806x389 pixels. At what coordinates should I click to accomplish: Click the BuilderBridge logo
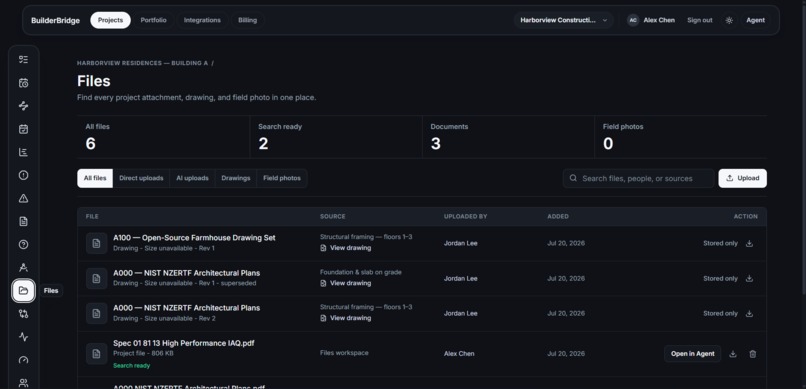[56, 21]
